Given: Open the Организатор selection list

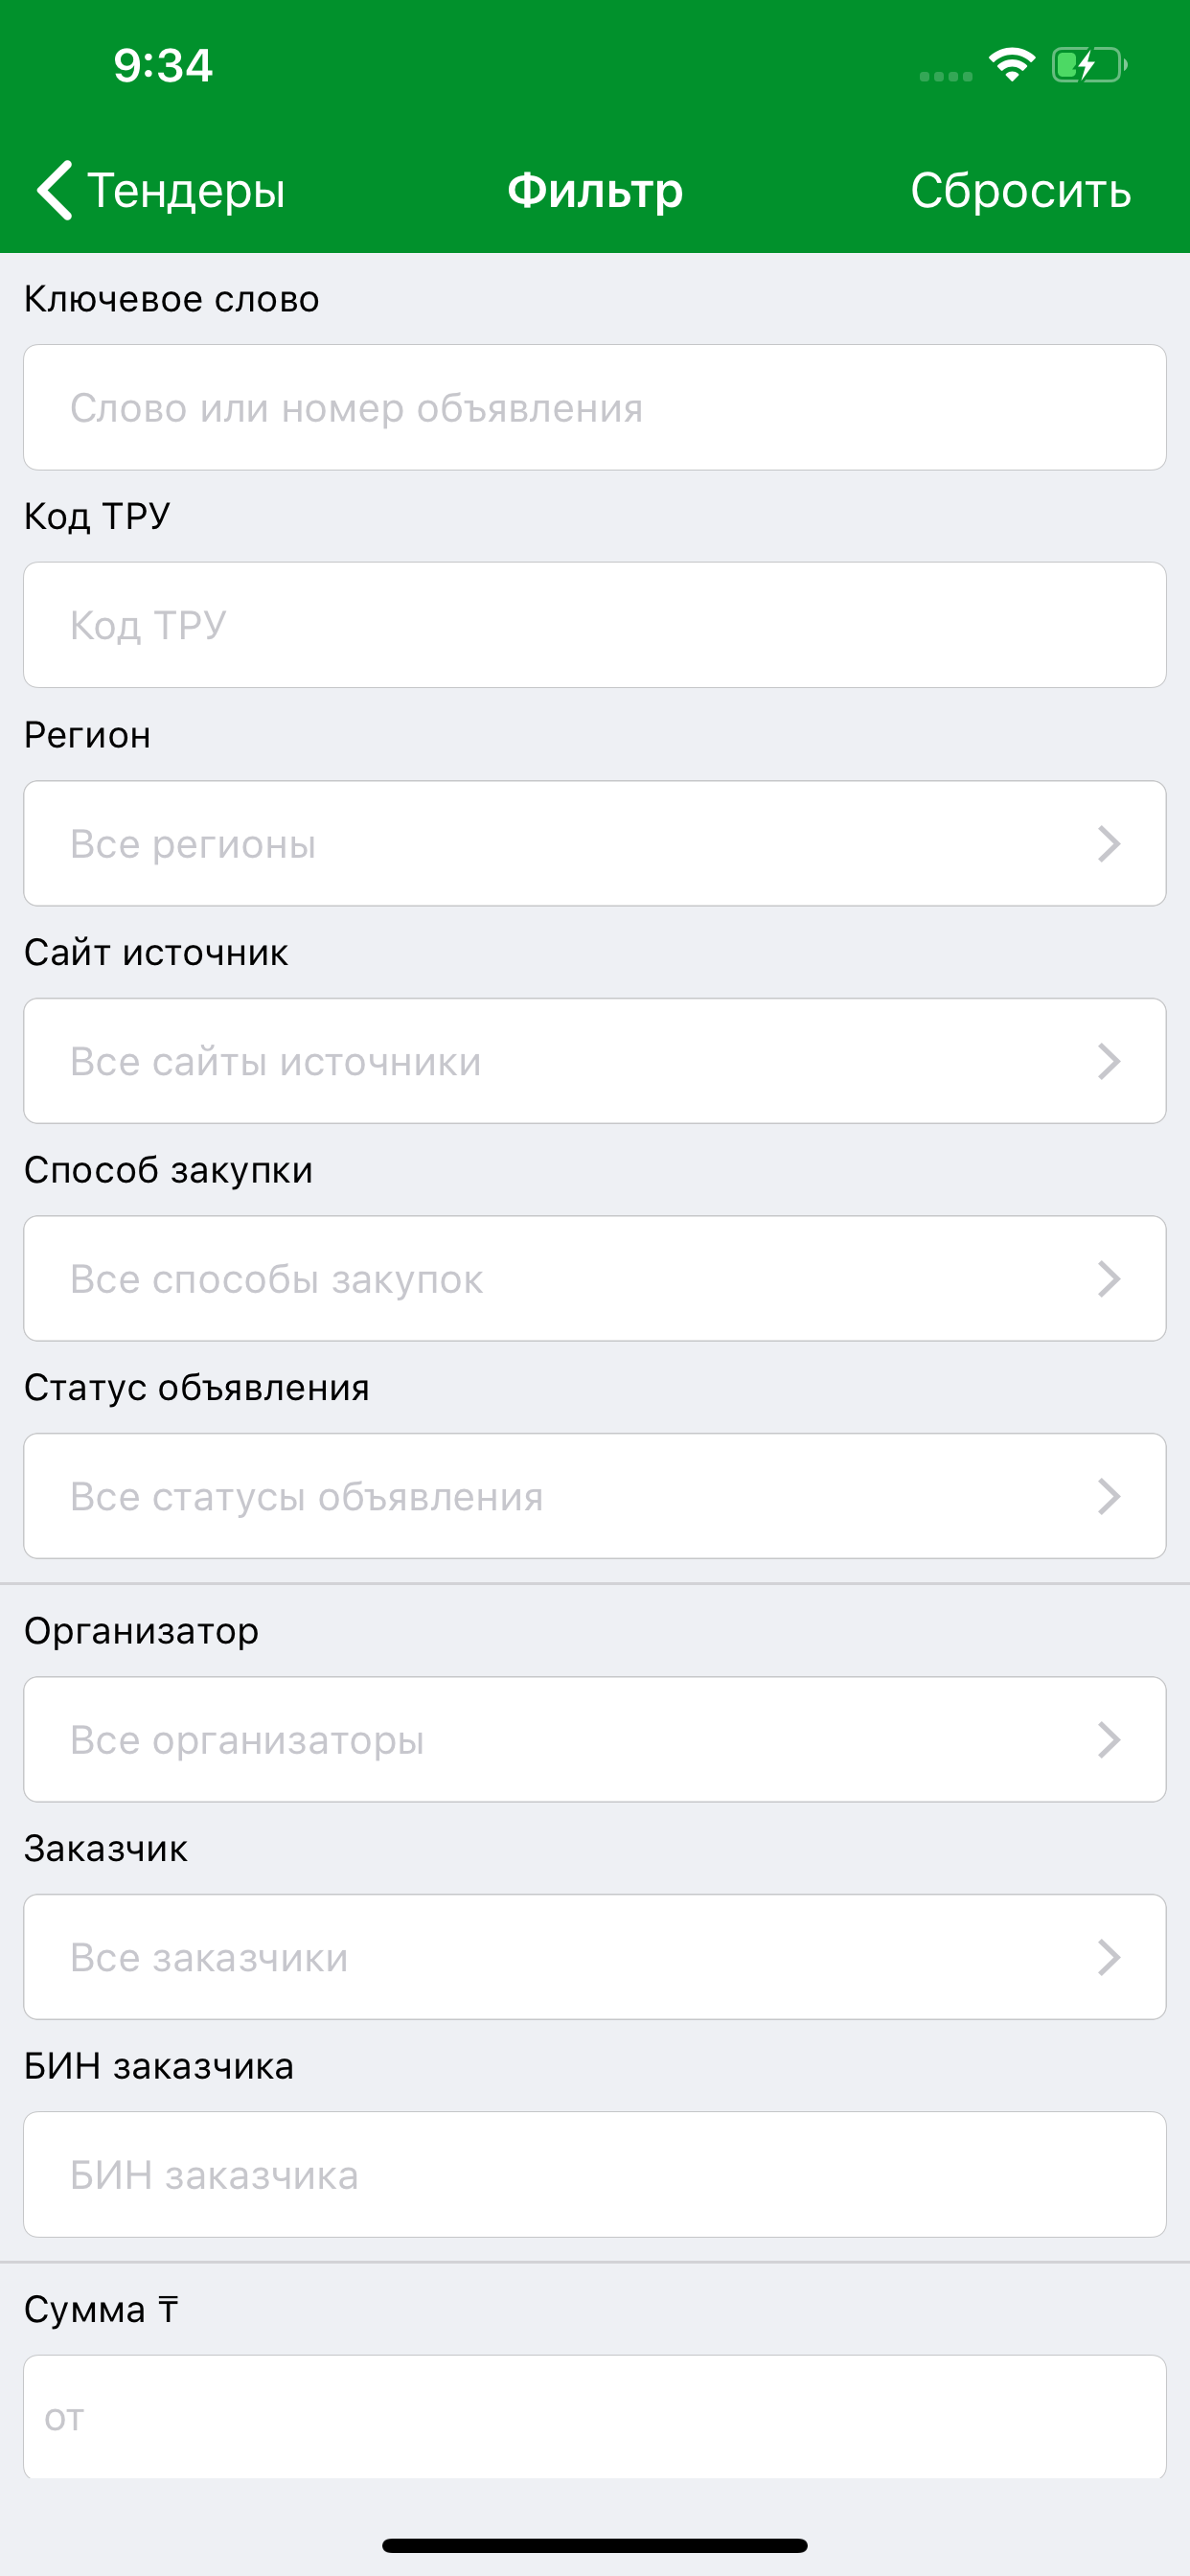Looking at the screenshot, I should pyautogui.click(x=595, y=1739).
